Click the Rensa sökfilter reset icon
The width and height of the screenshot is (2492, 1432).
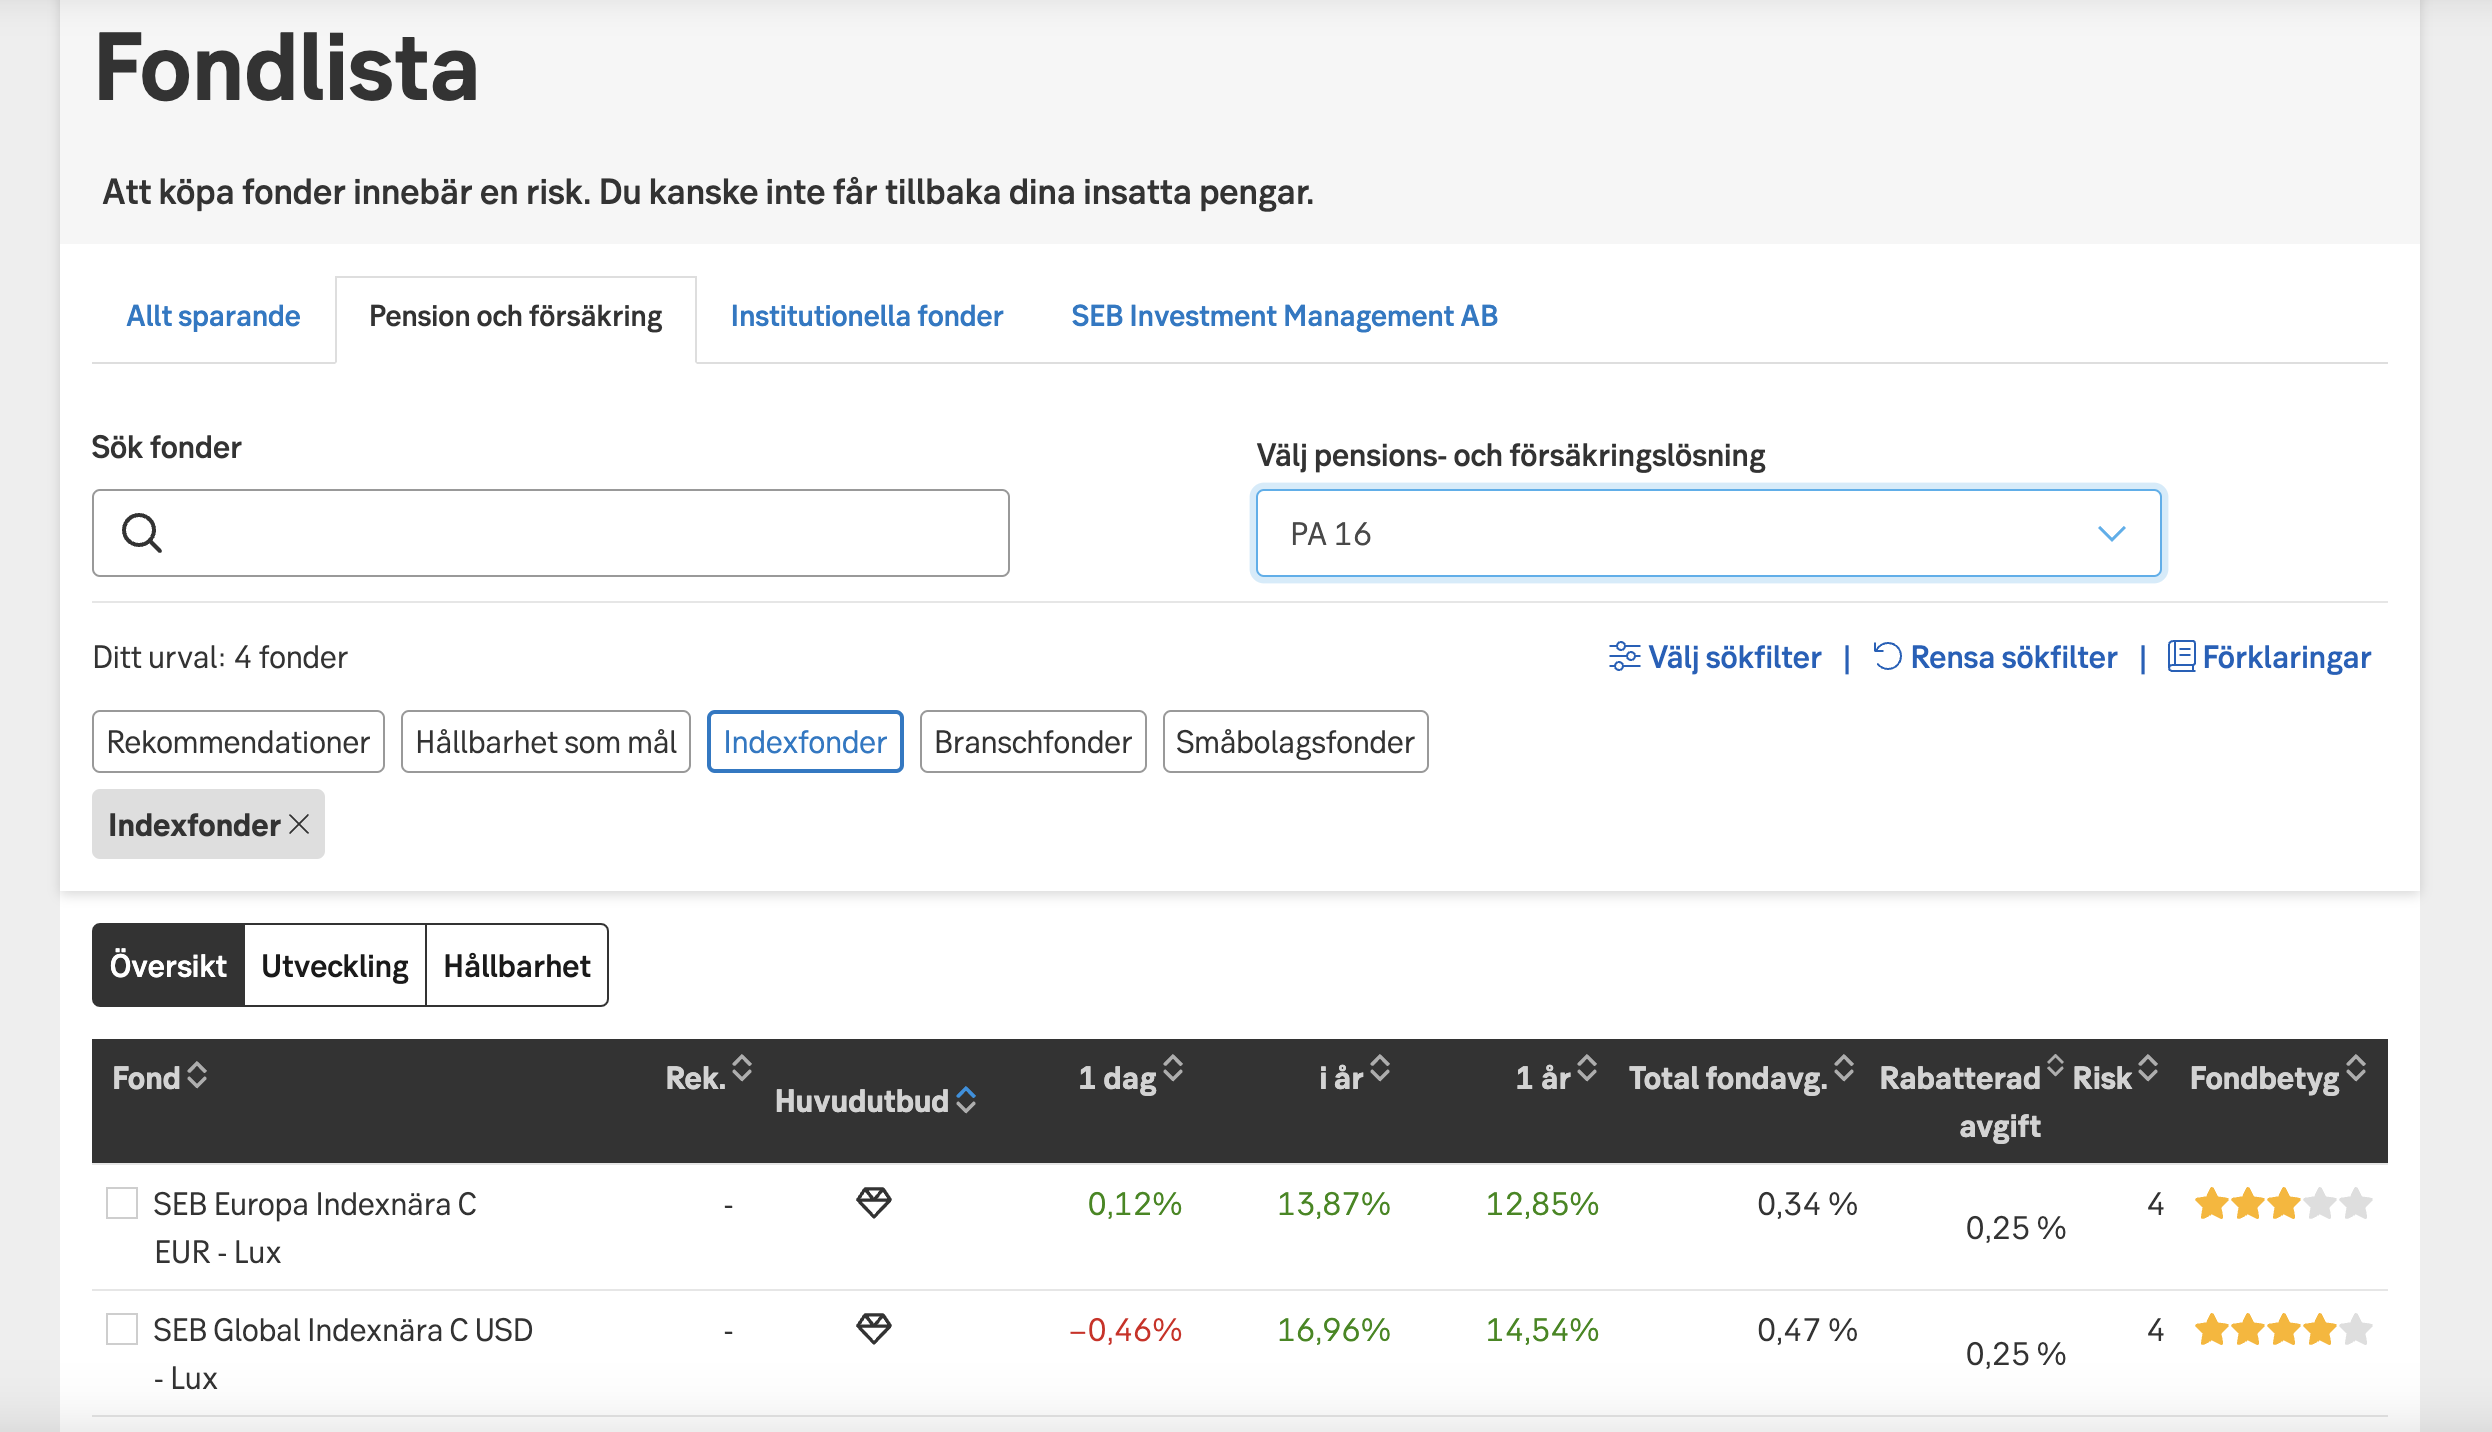1887,656
